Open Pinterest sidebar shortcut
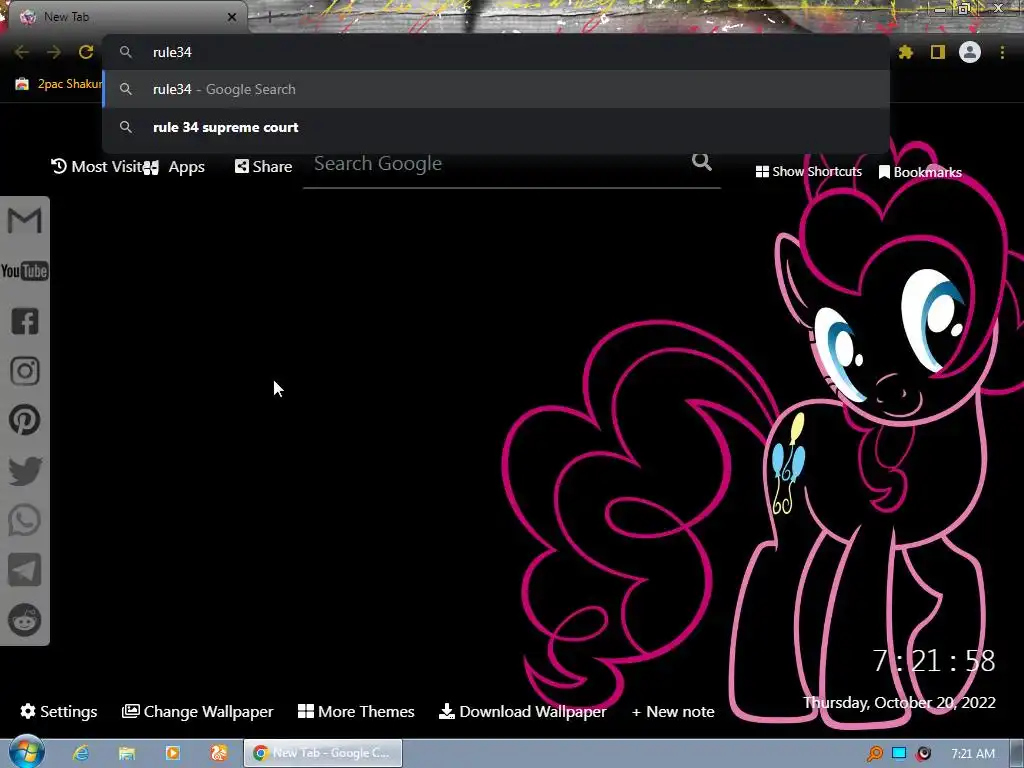This screenshot has height=768, width=1024. coord(25,421)
